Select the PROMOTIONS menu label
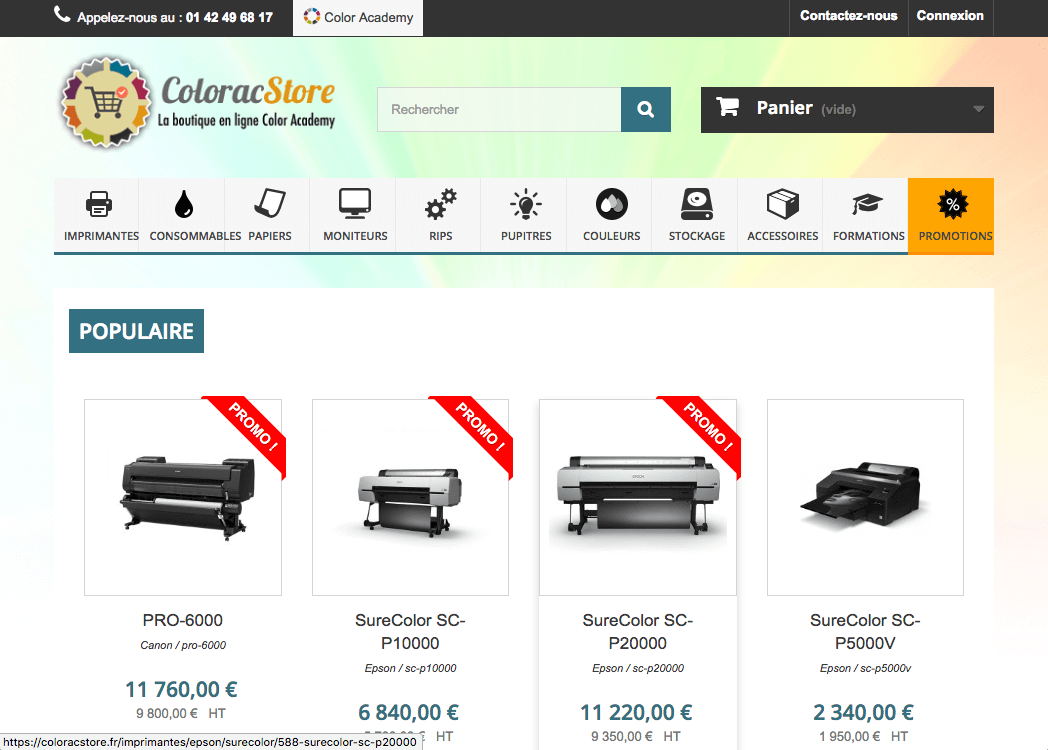Image resolution: width=1048 pixels, height=750 pixels. pos(956,236)
